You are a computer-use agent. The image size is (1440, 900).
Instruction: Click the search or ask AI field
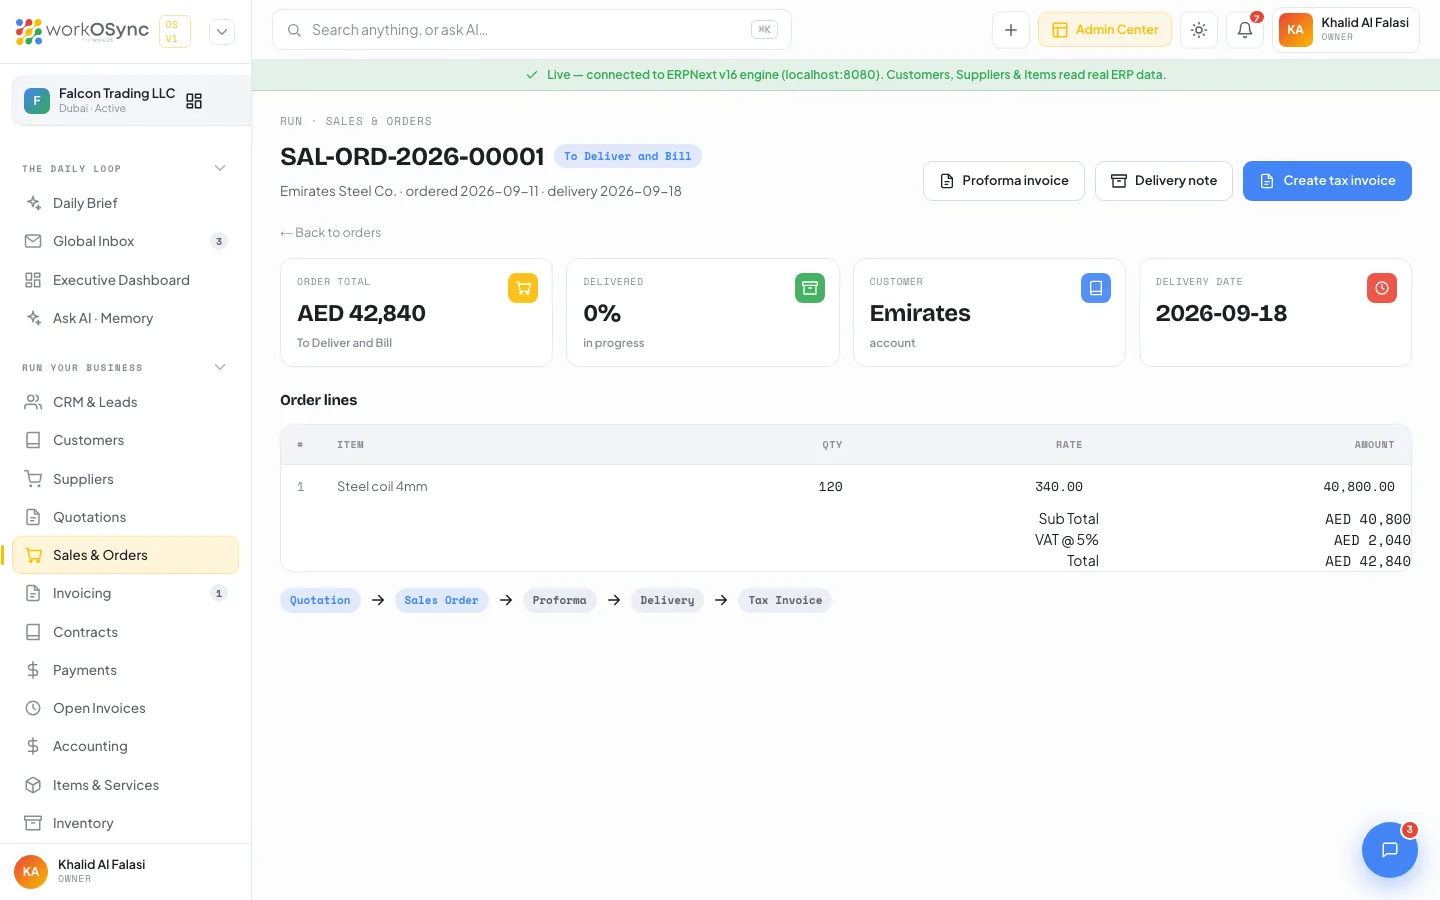click(532, 30)
